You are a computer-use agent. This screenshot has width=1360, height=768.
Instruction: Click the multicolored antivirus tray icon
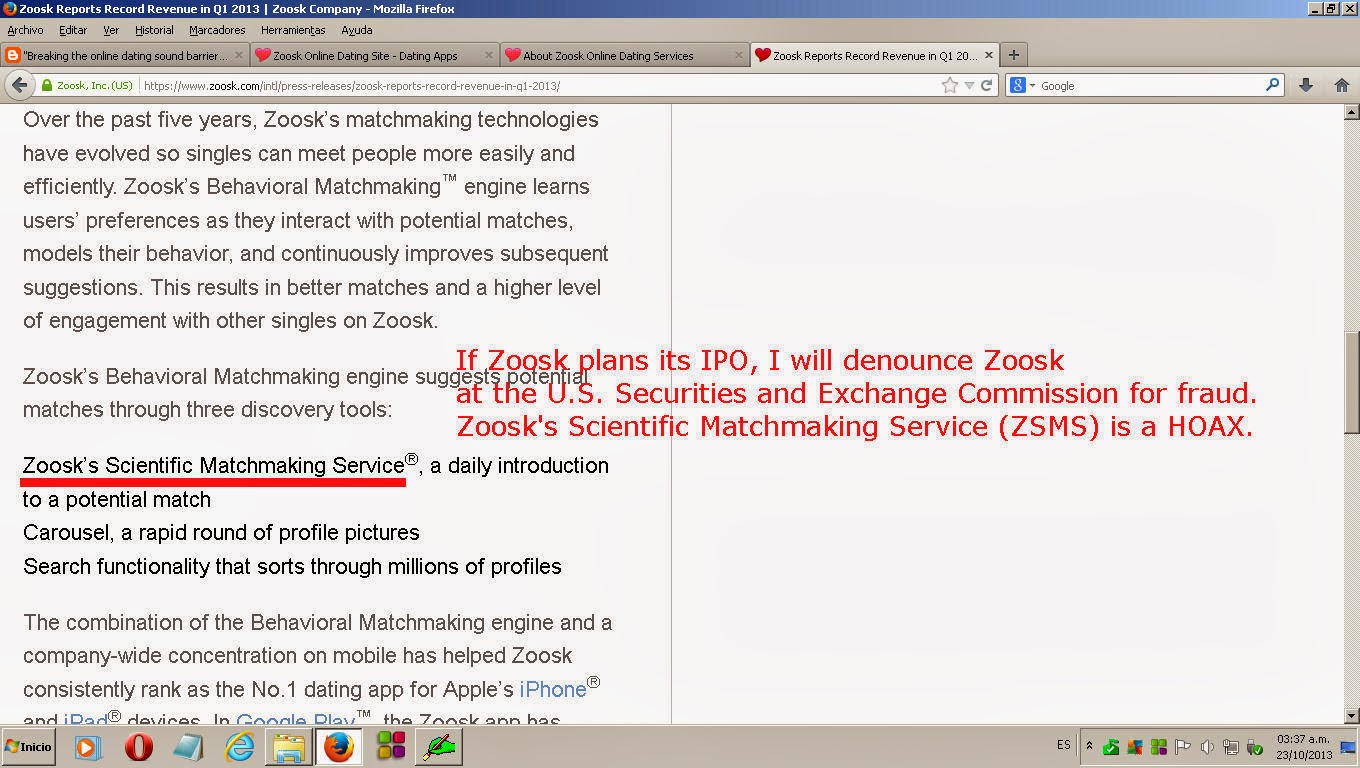tap(1135, 747)
